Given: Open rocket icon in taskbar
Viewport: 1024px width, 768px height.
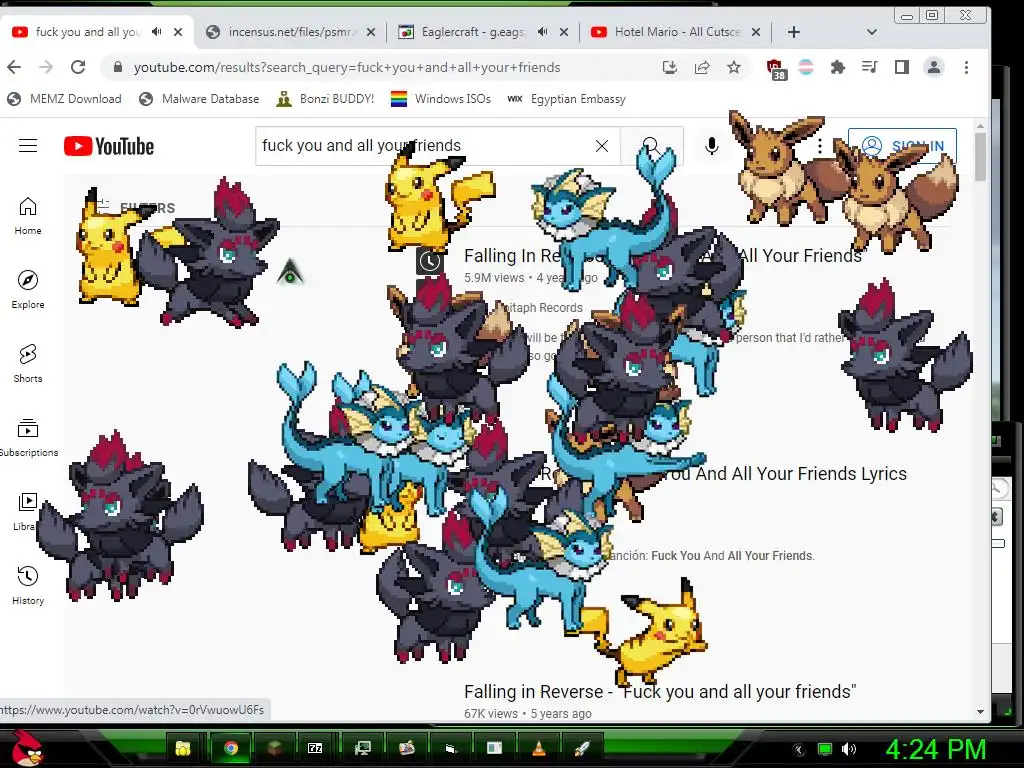Looking at the screenshot, I should pyautogui.click(x=582, y=748).
